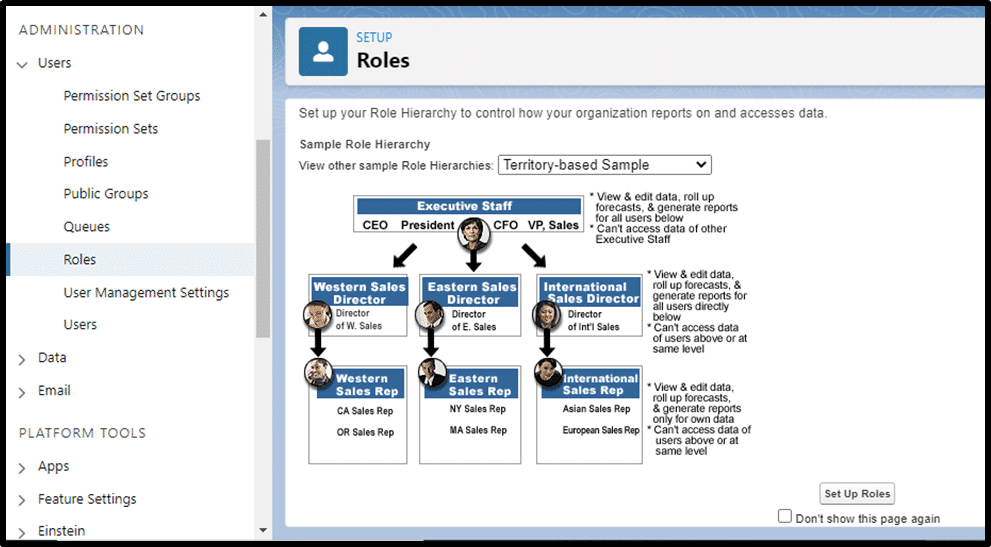Click the Western Sales Director avatar
991x547 pixels.
pyautogui.click(x=318, y=316)
